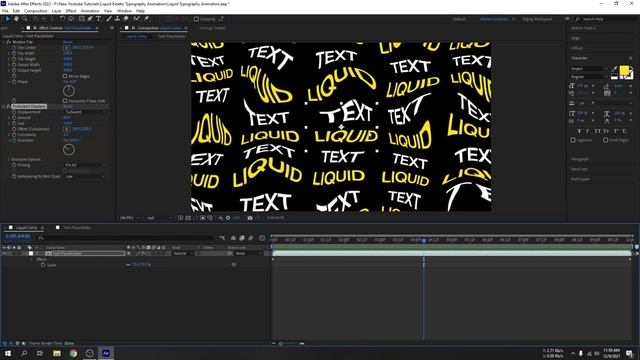
Task: Open File Explorer from the taskbar
Action: (x=57, y=353)
